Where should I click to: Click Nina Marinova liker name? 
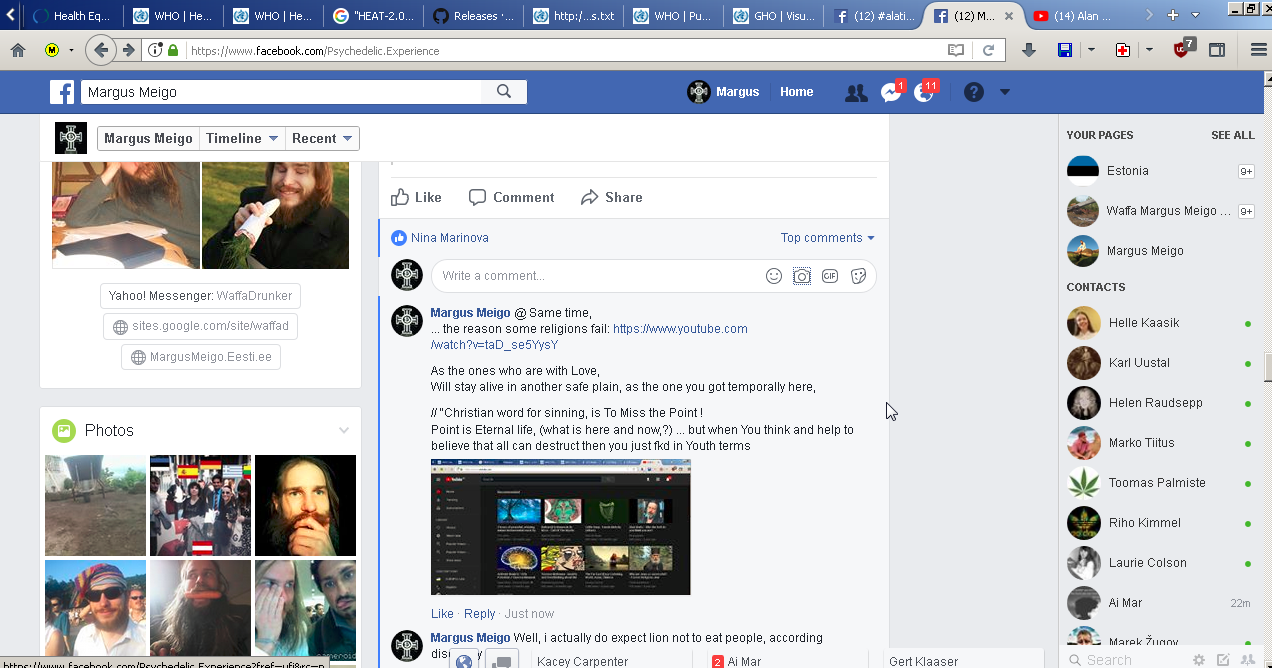pyautogui.click(x=450, y=238)
